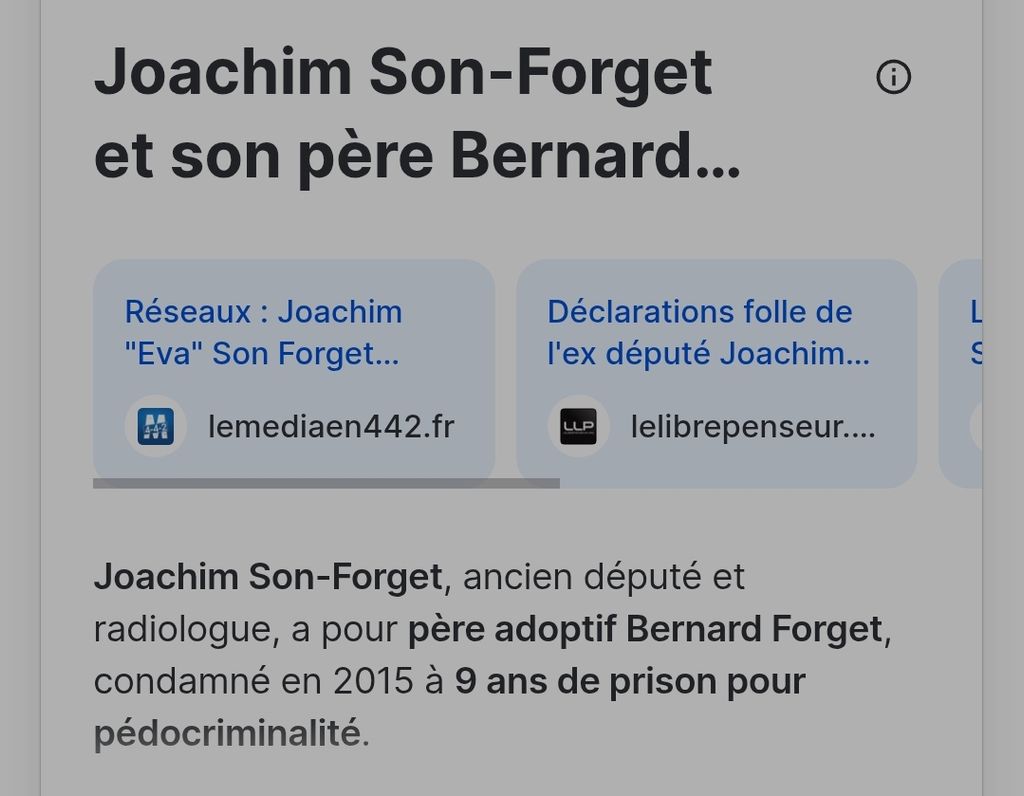Click the lelibrepenseur LLP favicon icon

(x=578, y=427)
